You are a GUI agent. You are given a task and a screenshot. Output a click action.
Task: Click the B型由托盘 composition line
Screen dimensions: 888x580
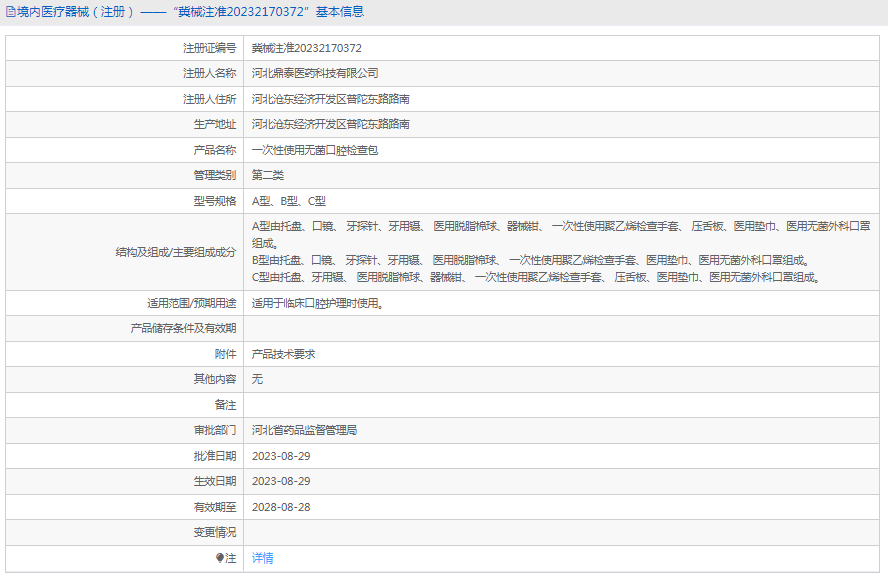tap(531, 261)
